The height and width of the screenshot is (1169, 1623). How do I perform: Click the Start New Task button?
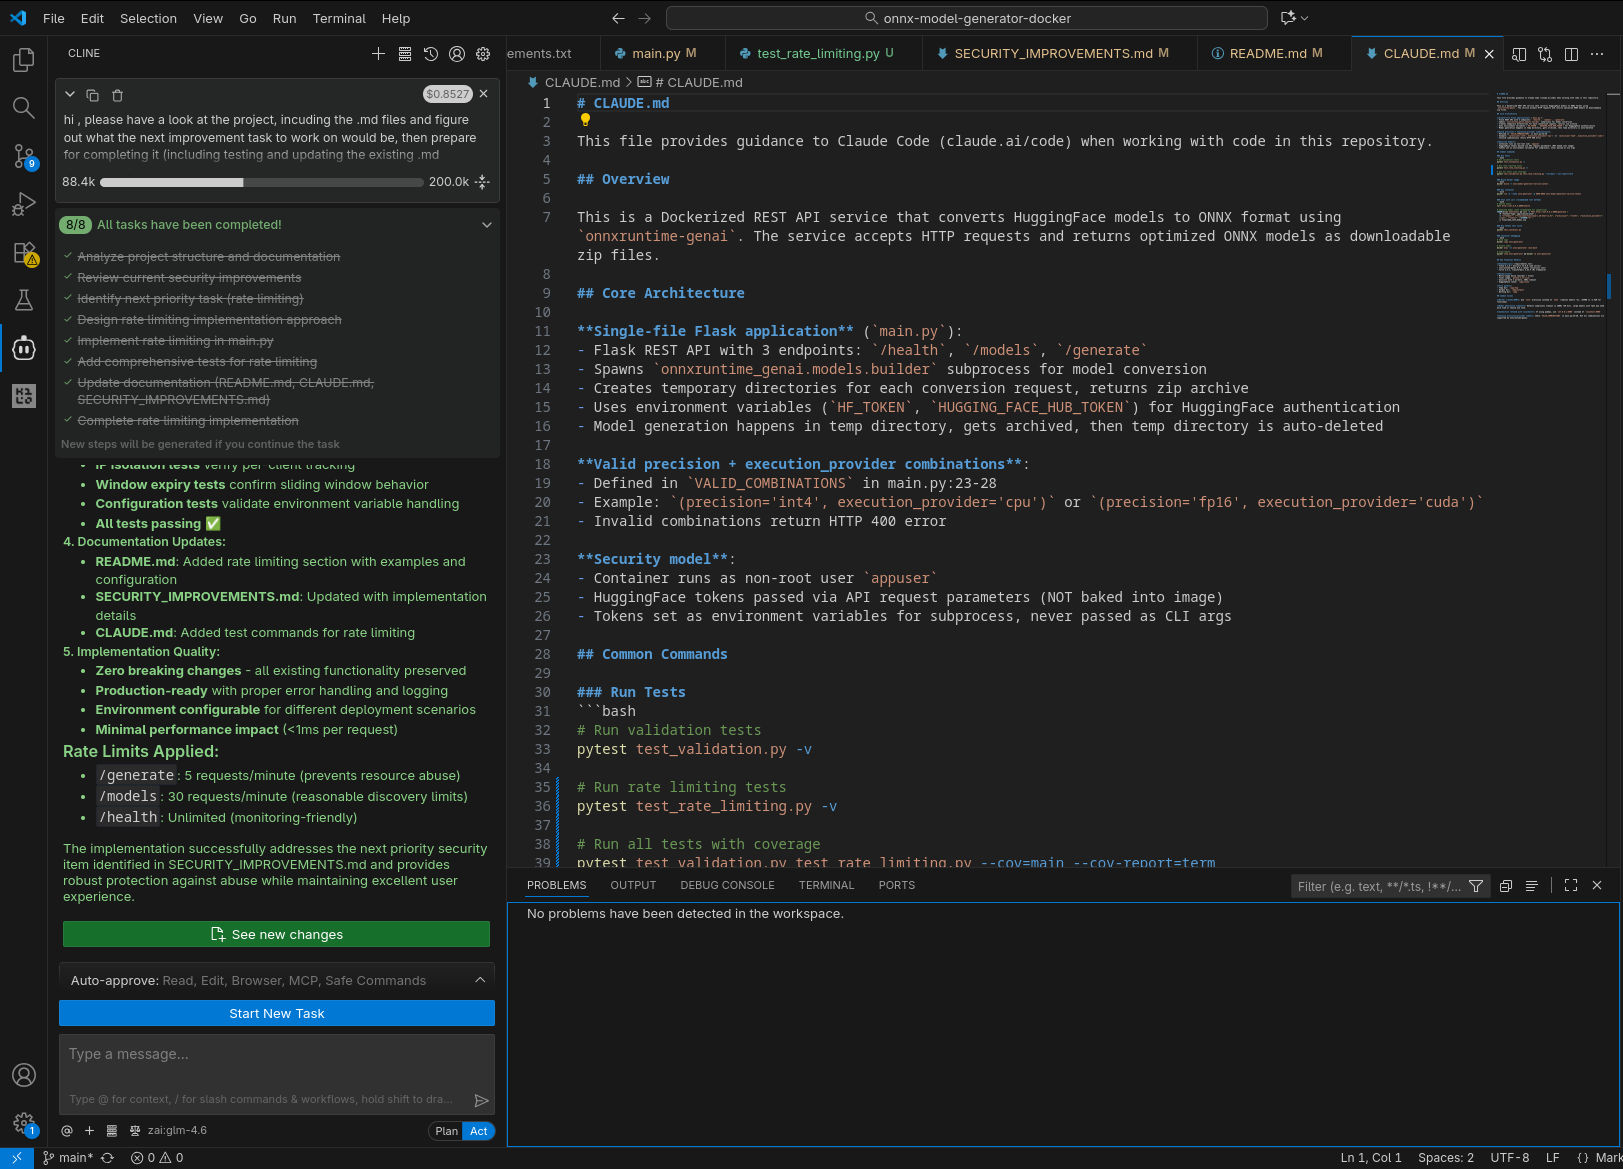277,1013
